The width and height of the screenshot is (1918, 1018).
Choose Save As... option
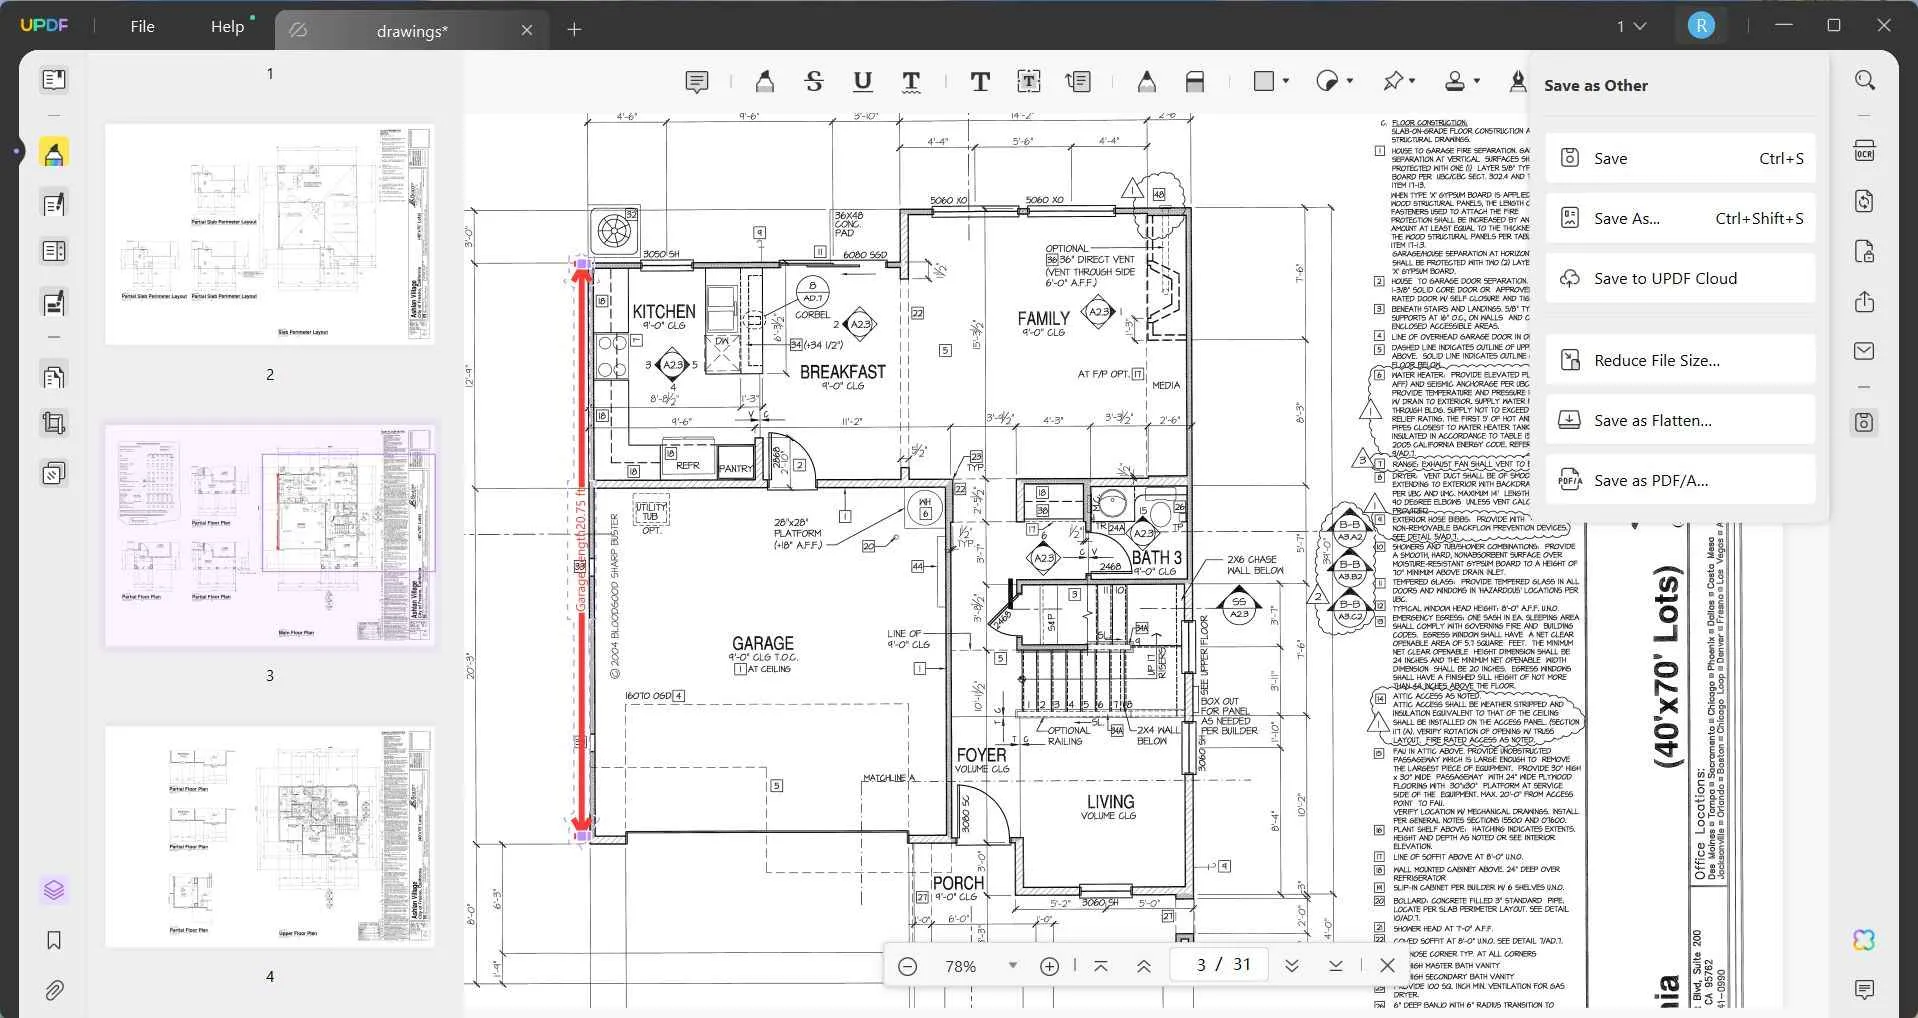click(1680, 218)
